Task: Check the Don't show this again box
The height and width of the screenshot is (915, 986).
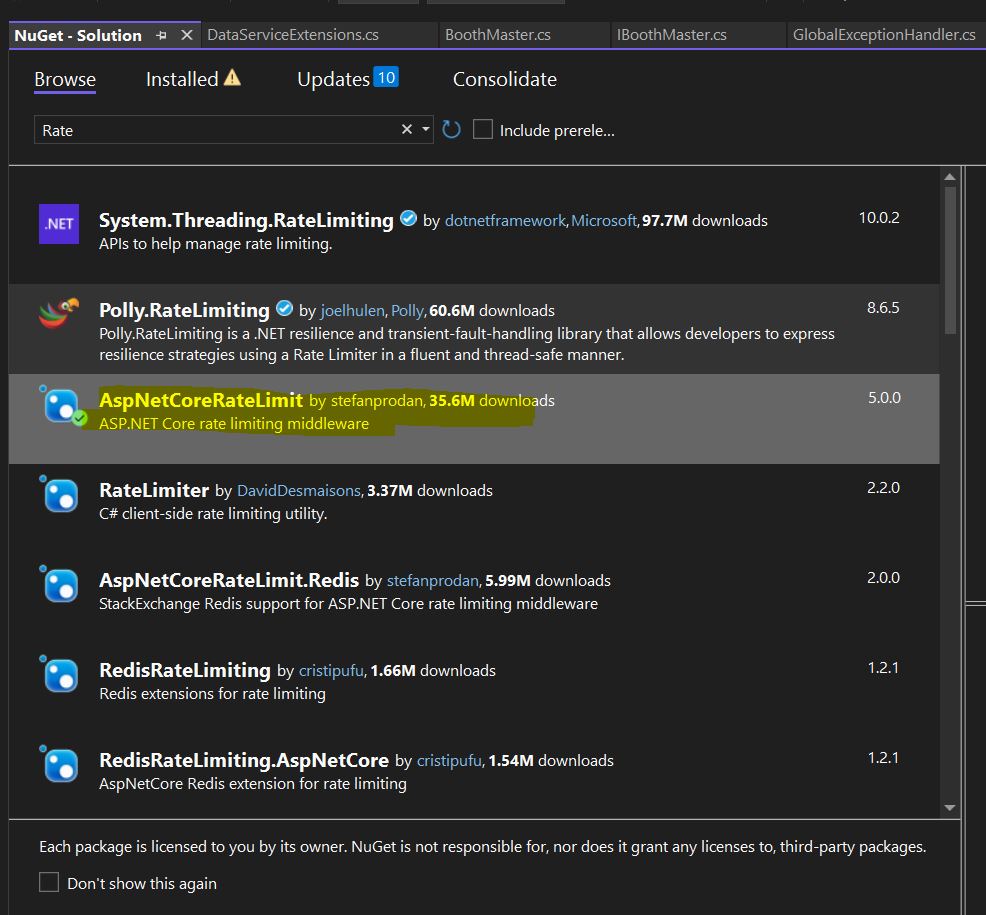Action: pos(49,882)
